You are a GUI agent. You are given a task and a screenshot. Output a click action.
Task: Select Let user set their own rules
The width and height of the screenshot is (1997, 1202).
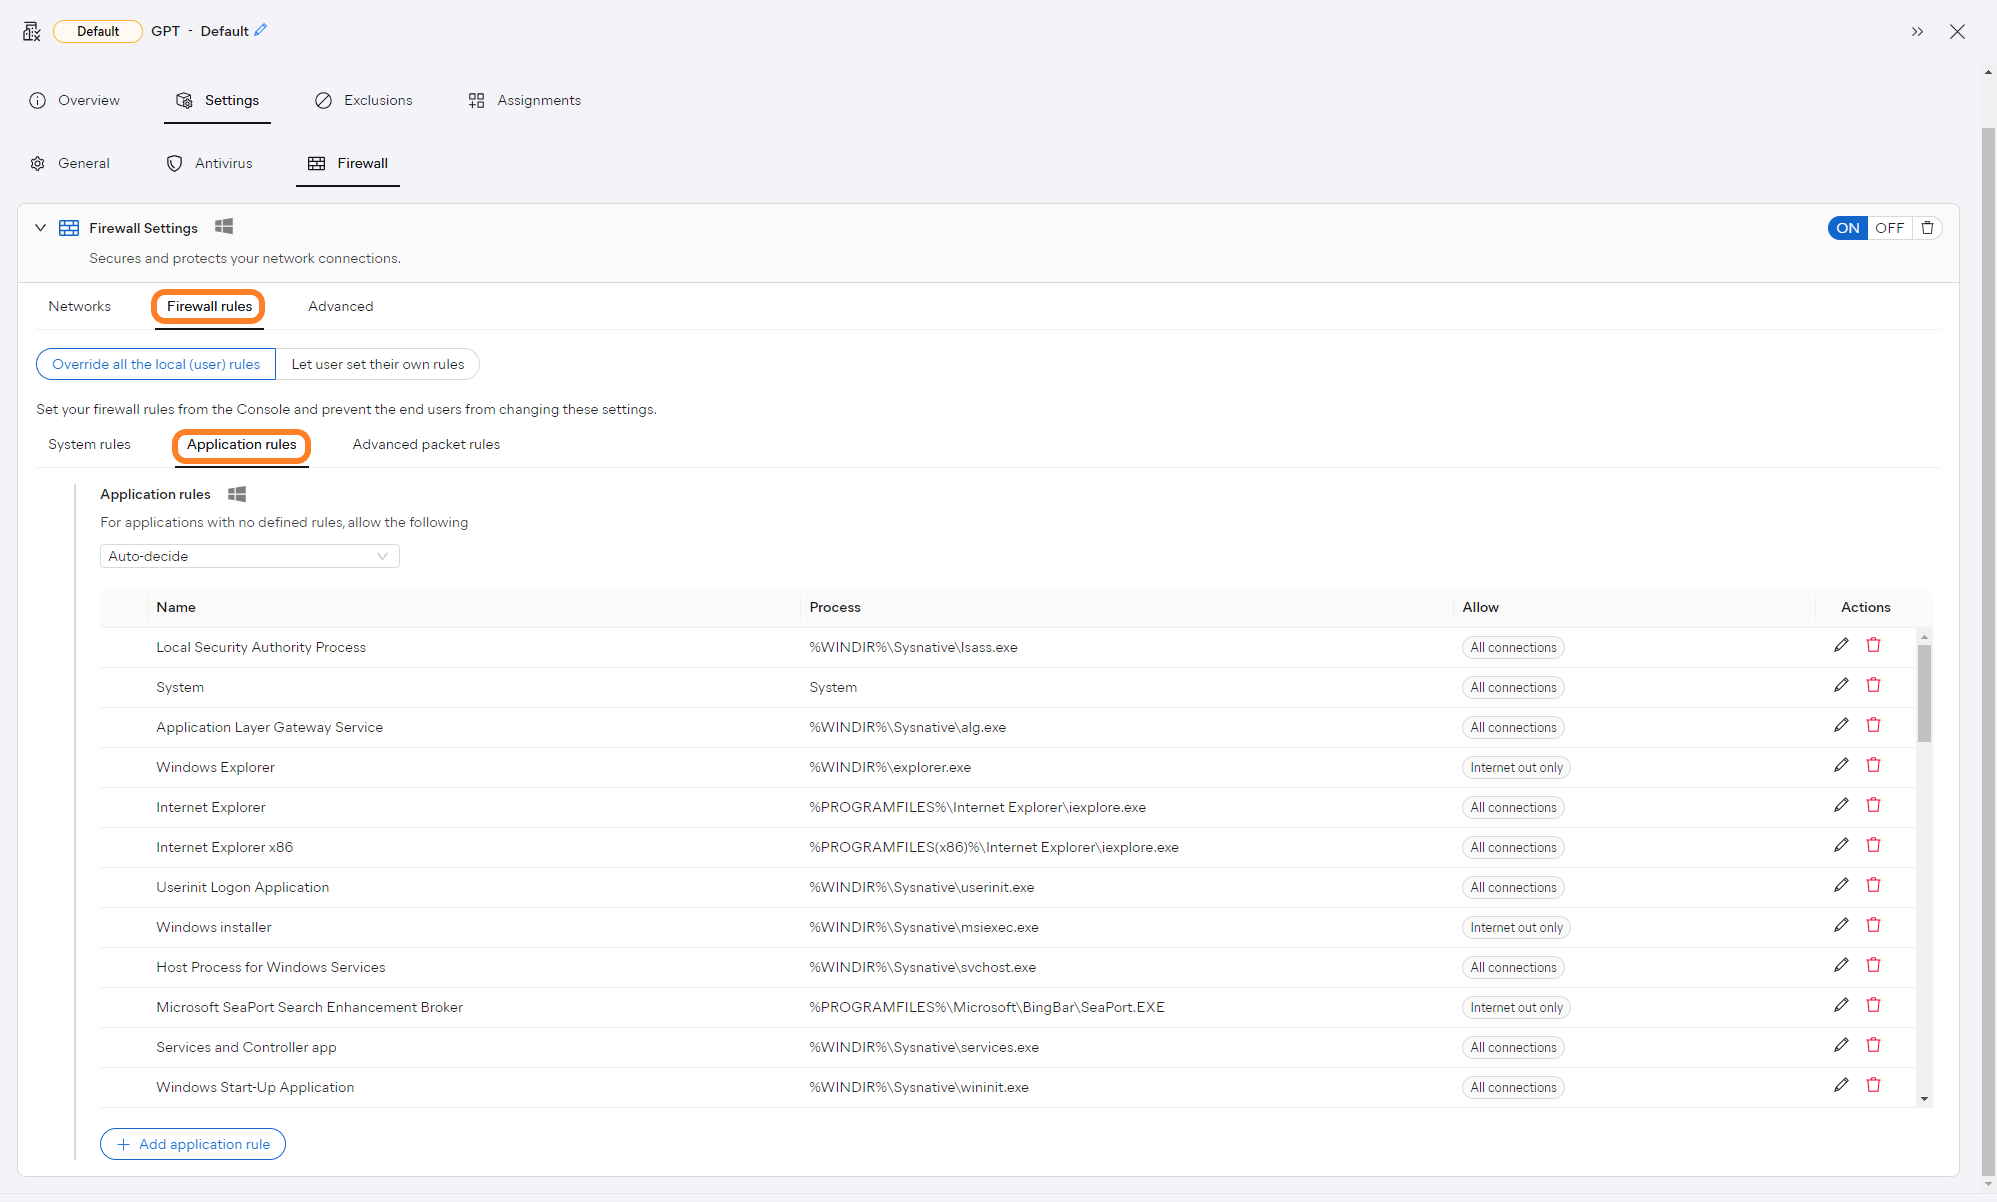[x=378, y=364]
